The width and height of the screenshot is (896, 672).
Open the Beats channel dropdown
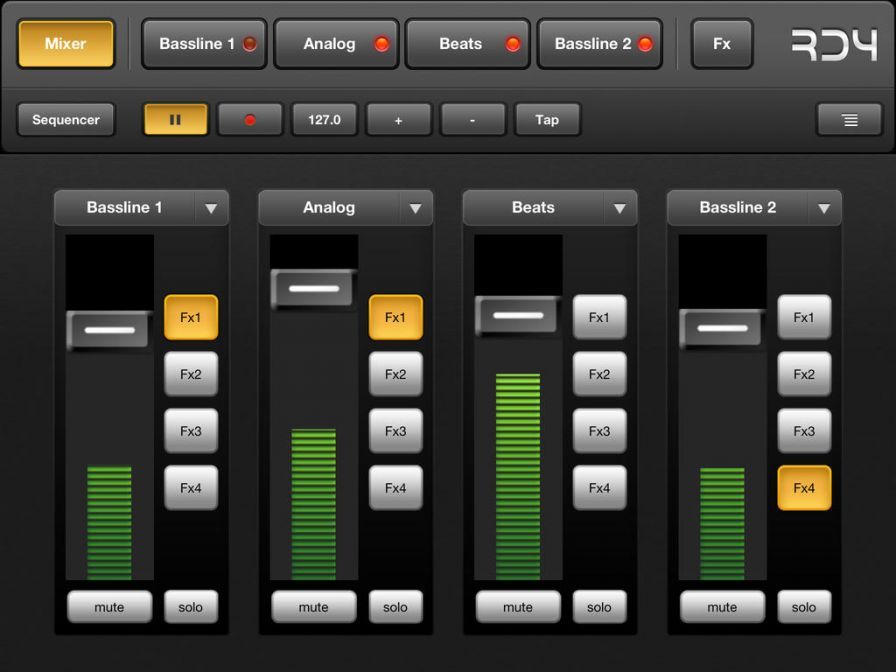(619, 208)
